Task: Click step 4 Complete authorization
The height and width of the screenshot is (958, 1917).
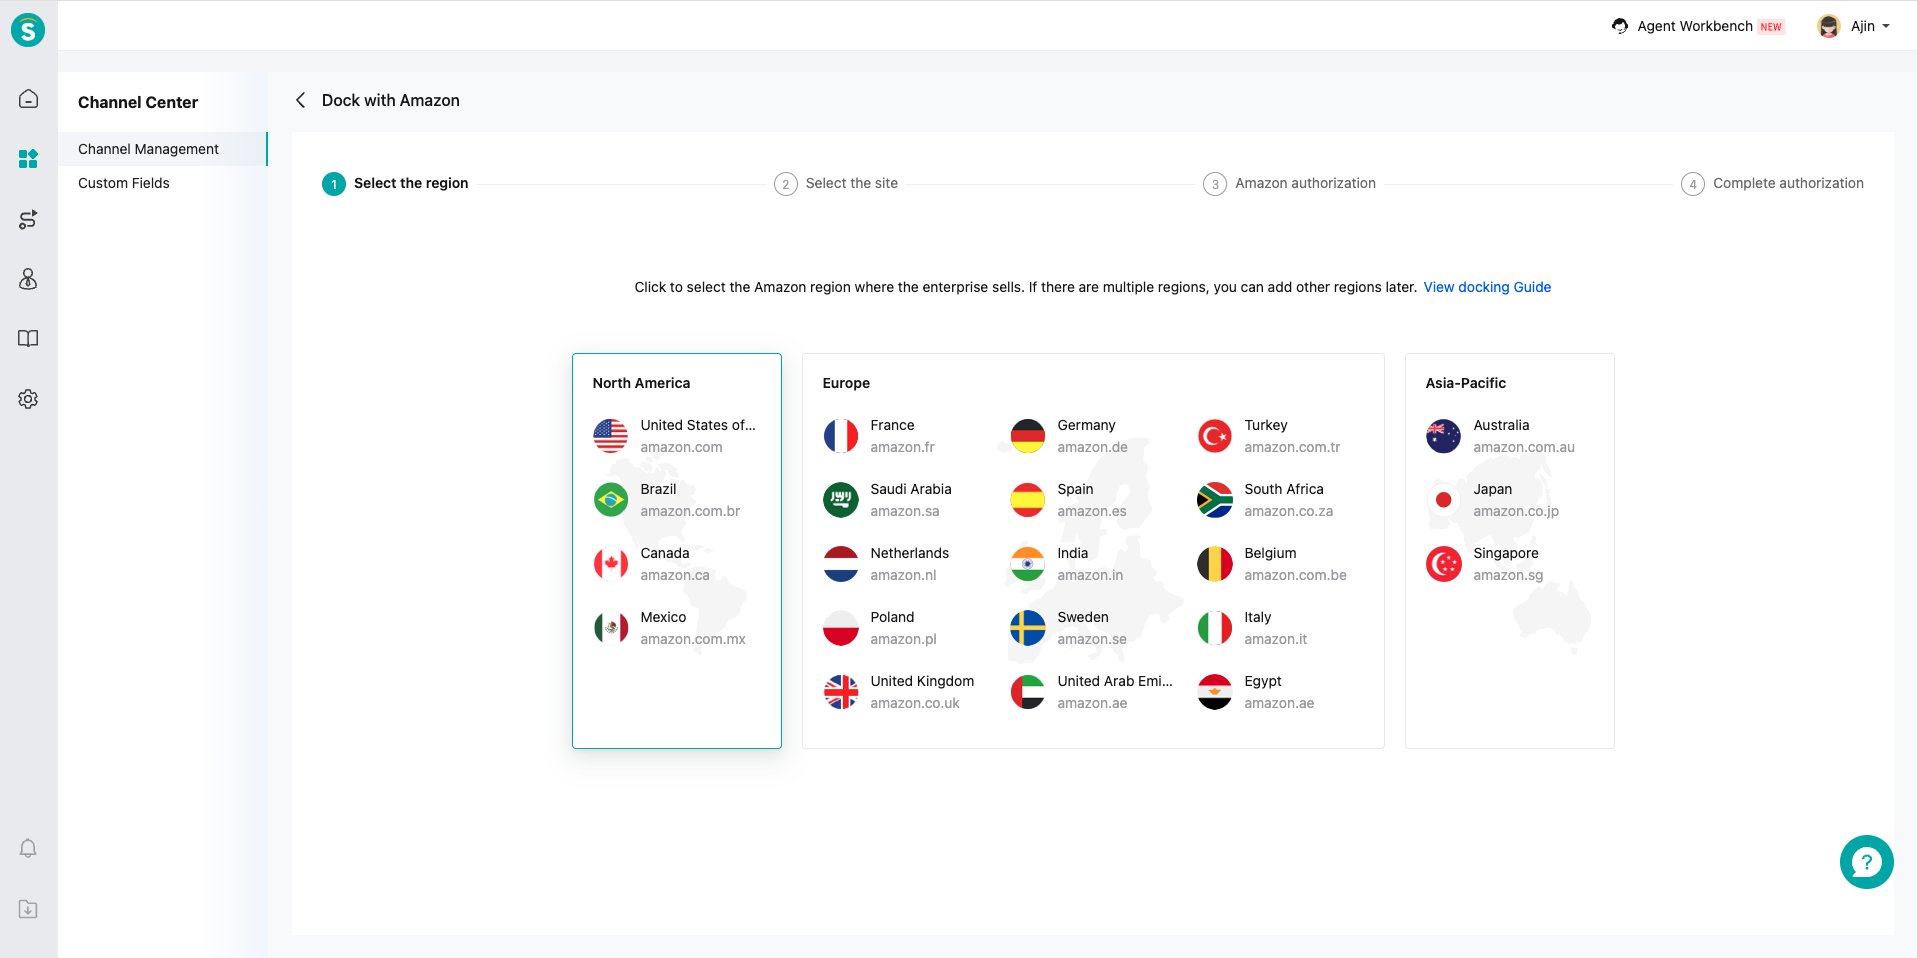Action: [1772, 184]
